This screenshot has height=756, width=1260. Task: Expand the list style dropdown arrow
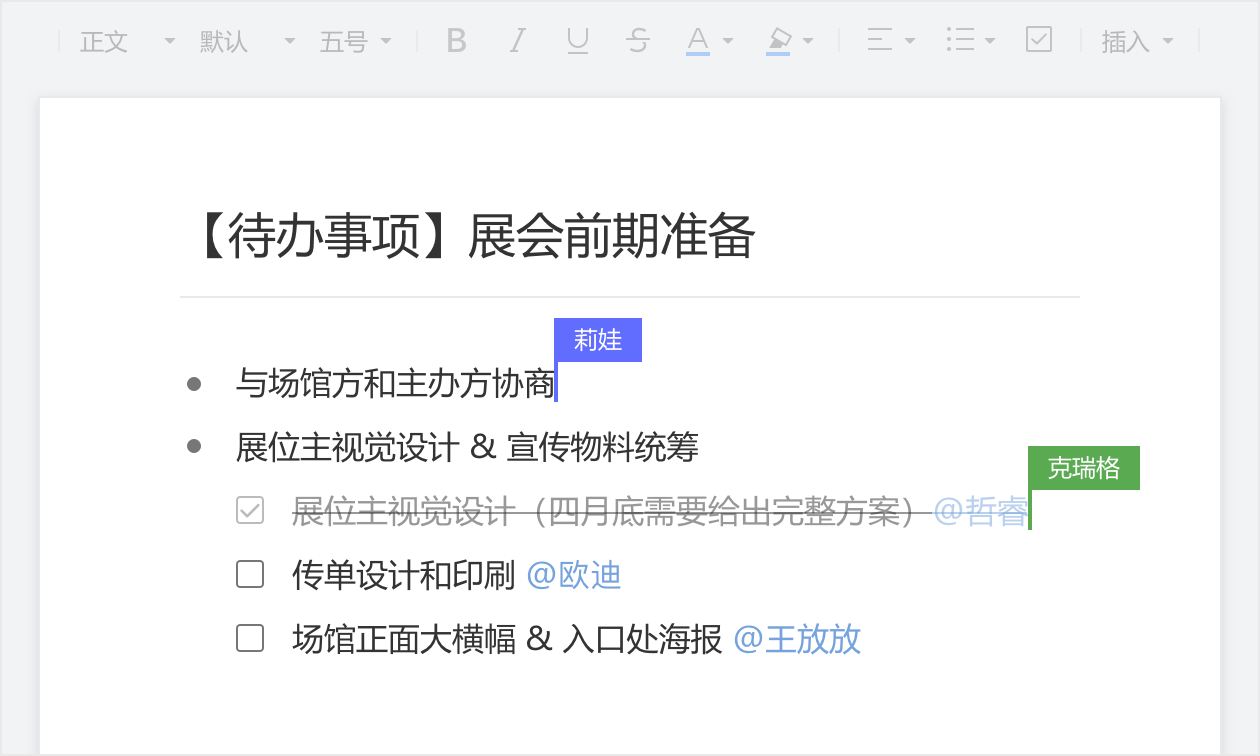click(990, 41)
